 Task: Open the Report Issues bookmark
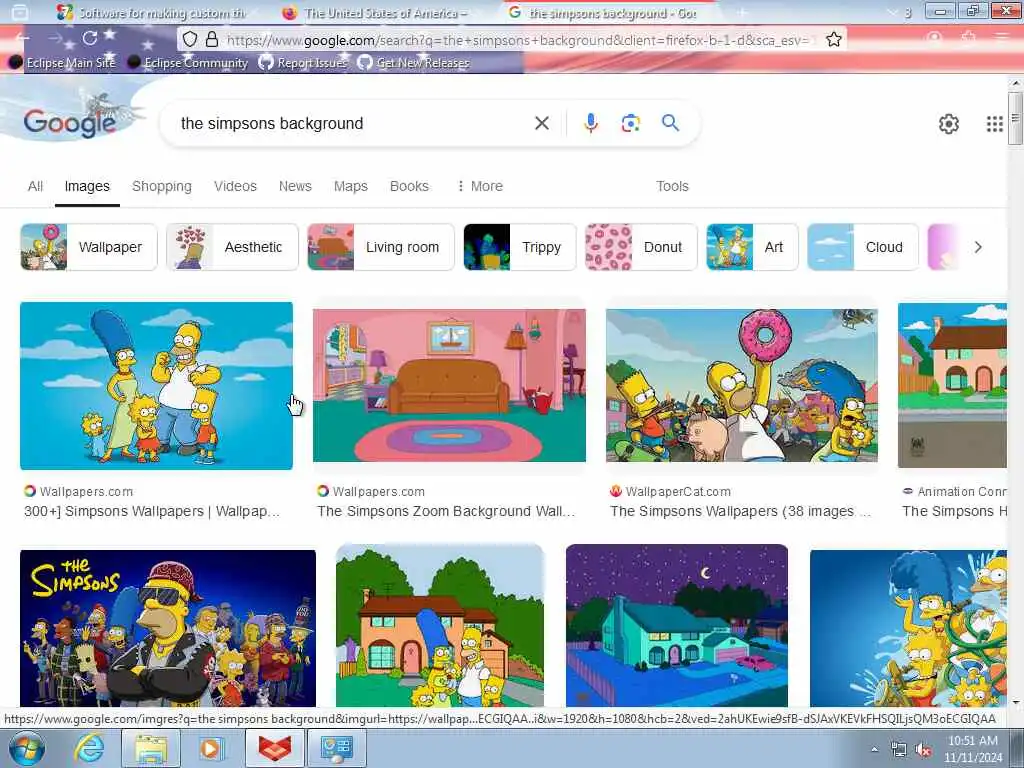pyautogui.click(x=302, y=63)
